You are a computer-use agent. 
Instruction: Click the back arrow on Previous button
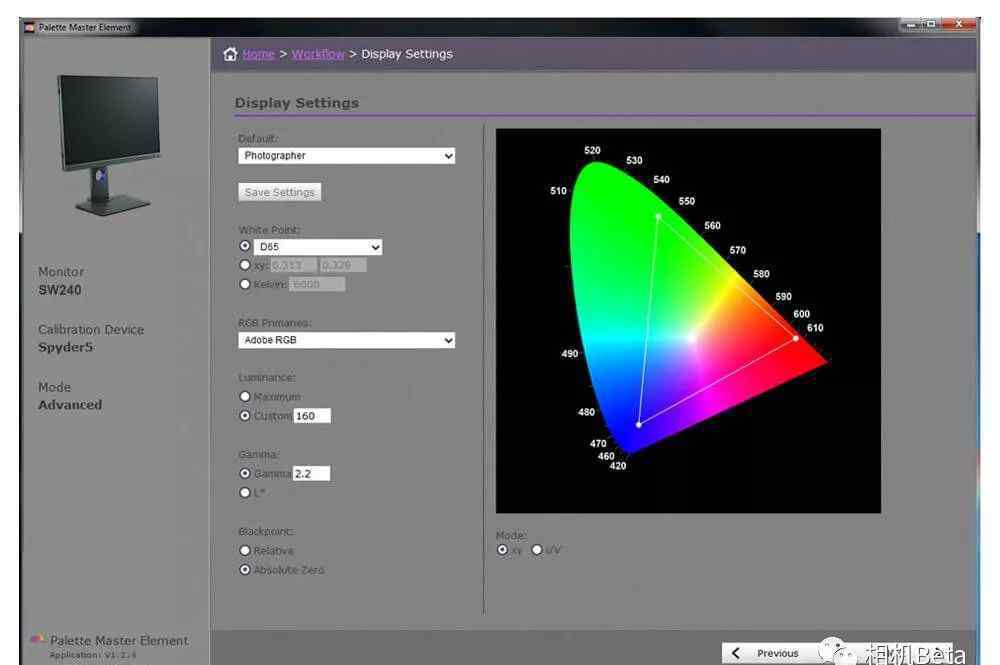coord(736,653)
